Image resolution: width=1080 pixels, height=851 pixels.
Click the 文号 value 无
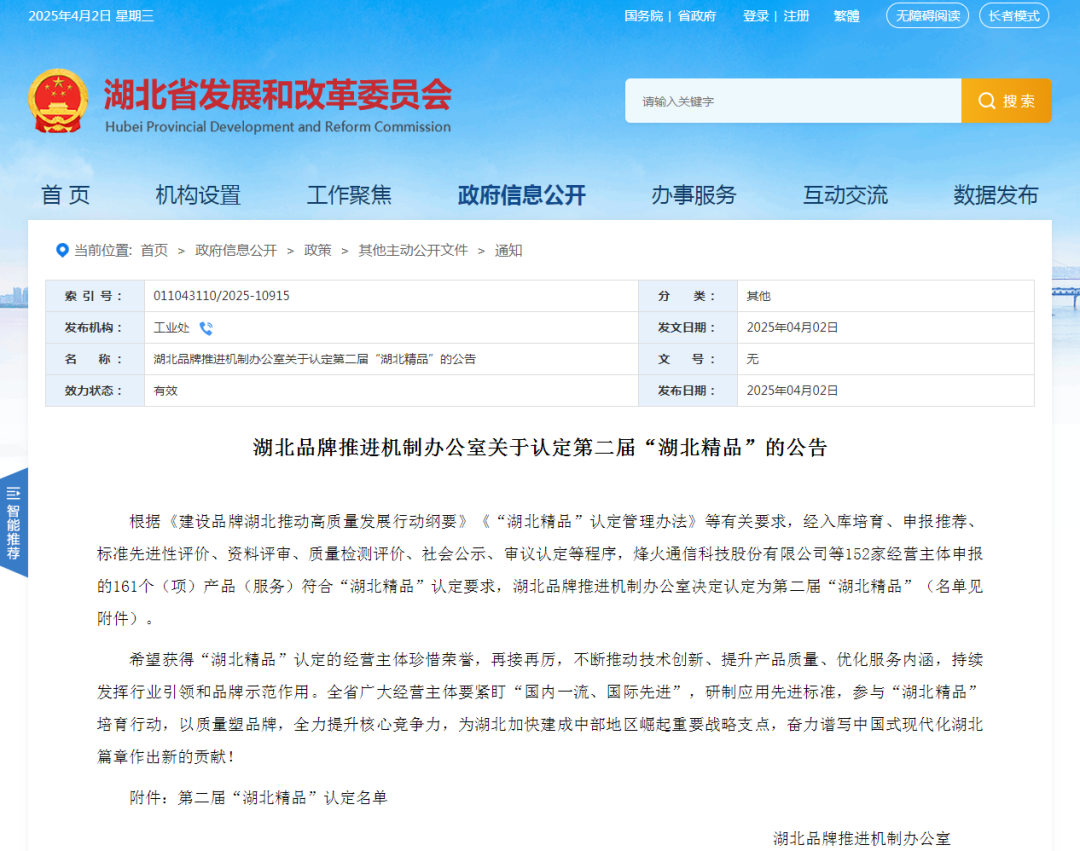pyautogui.click(x=752, y=359)
